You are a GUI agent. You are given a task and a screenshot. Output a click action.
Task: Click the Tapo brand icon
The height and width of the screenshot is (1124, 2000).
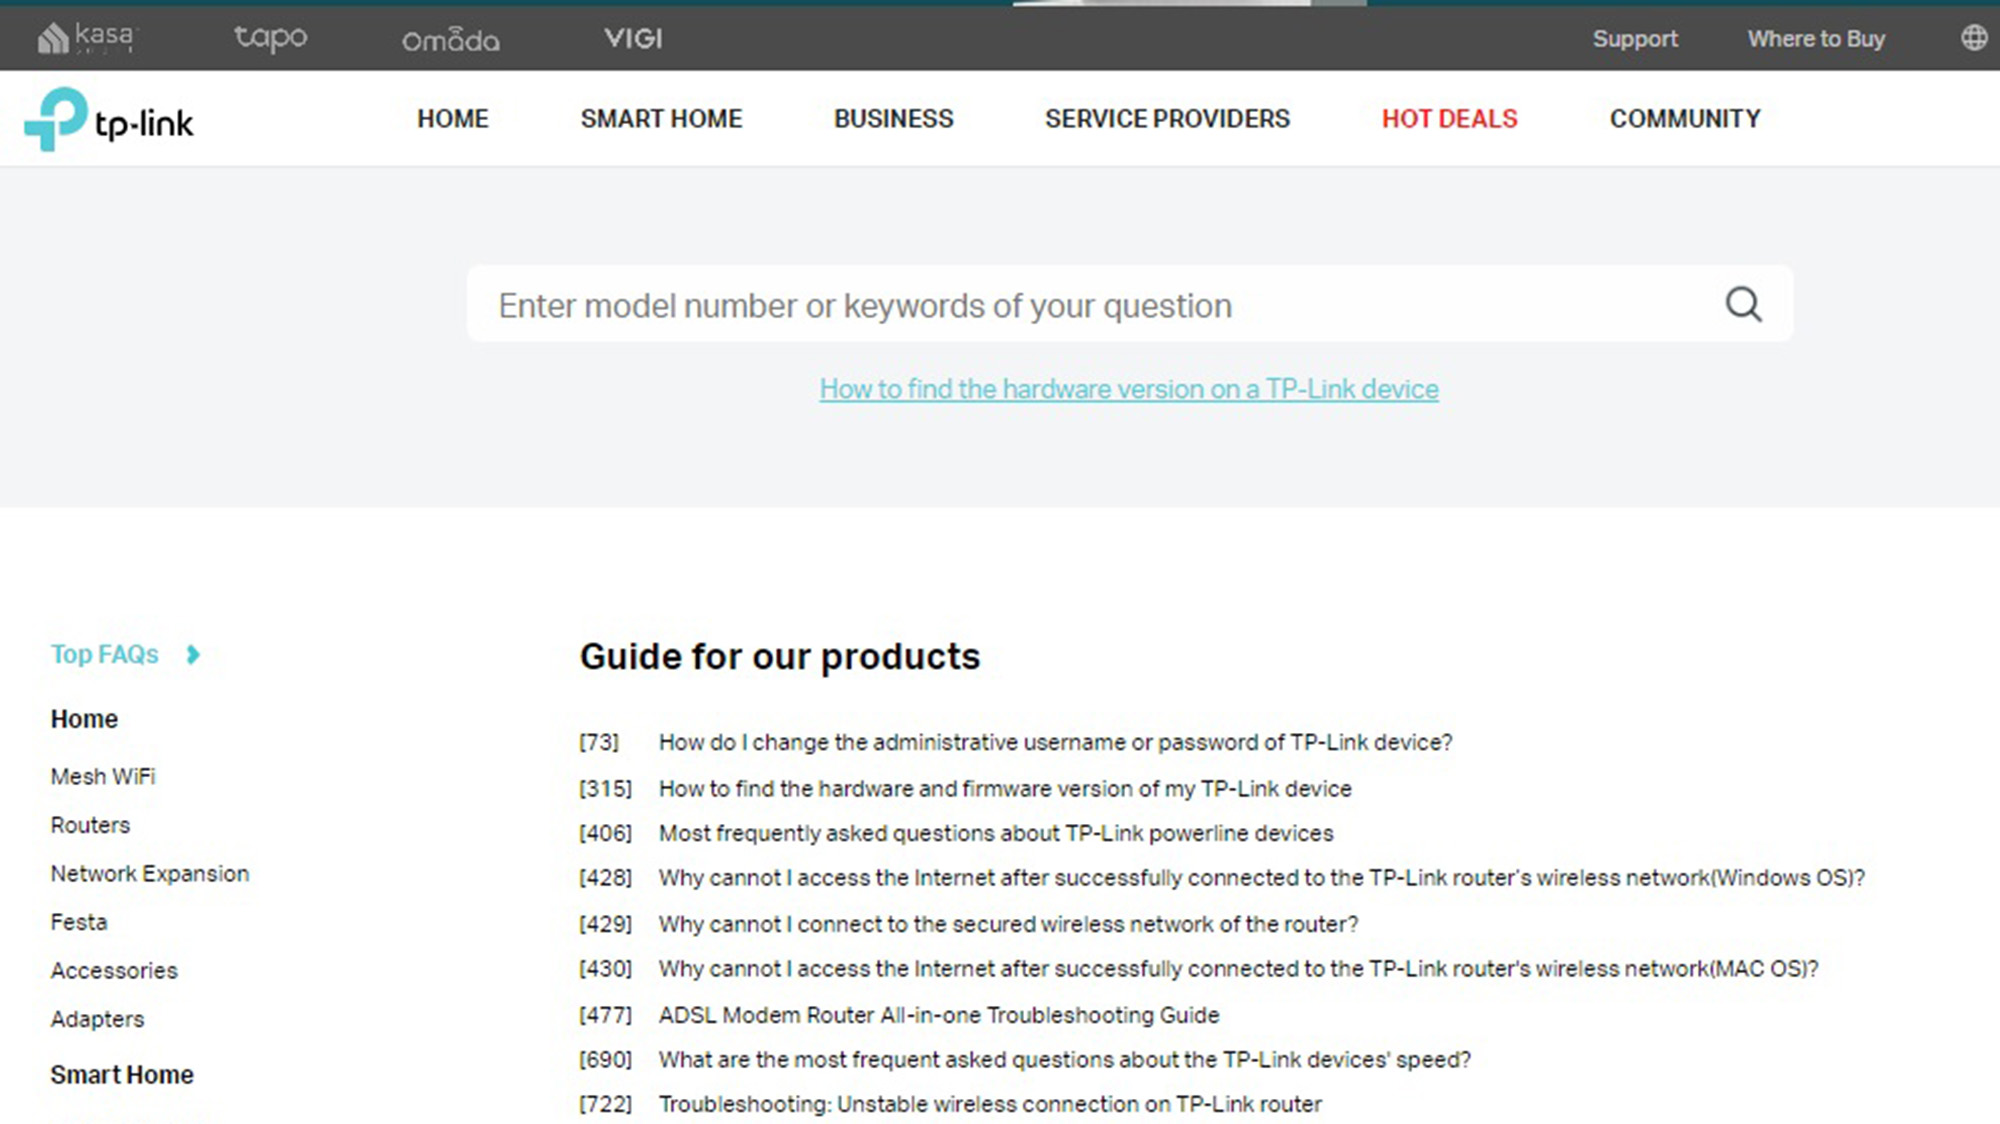[x=271, y=38]
